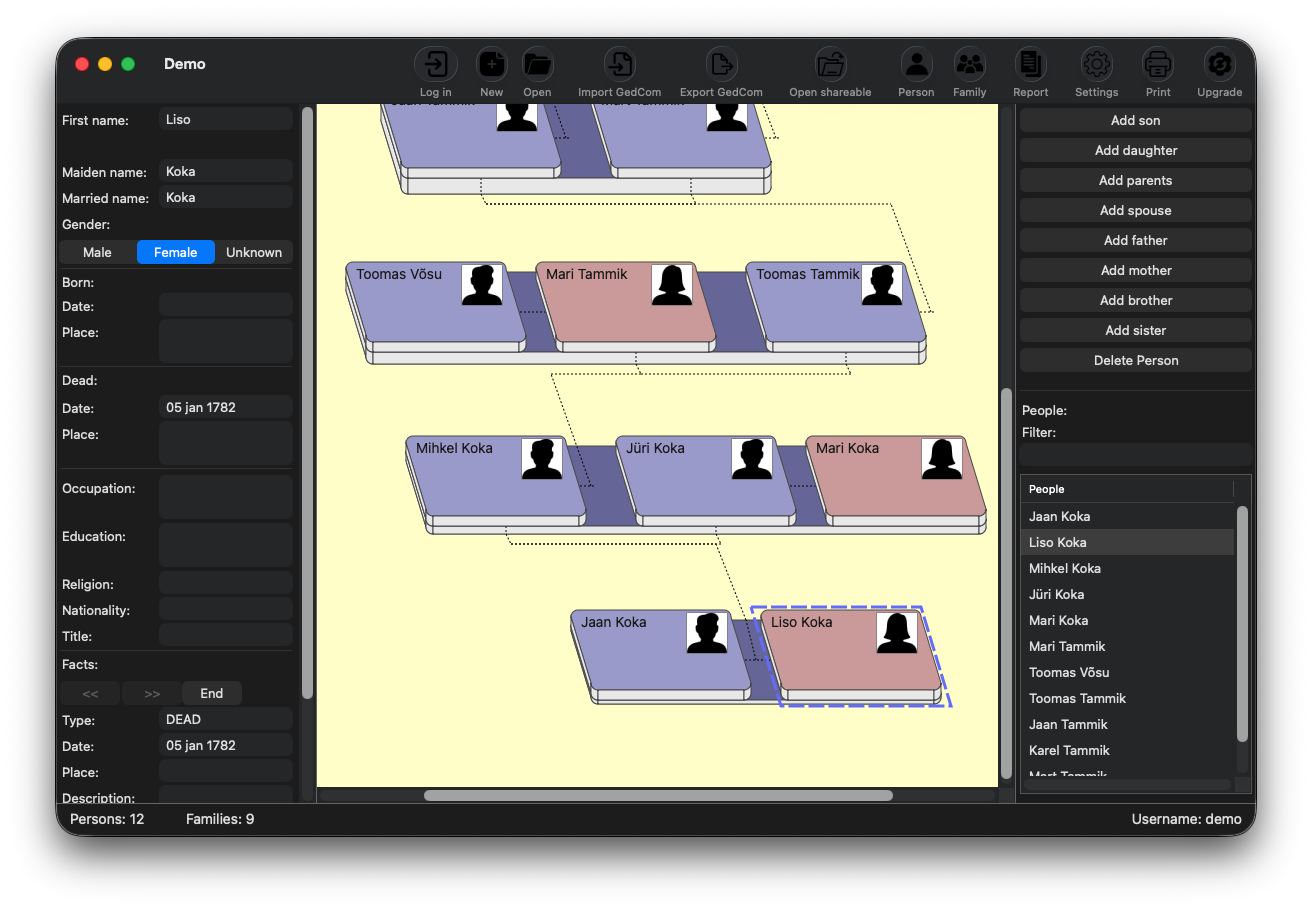This screenshot has height=910, width=1312.
Task: Select Mihkel Koka in the People list
Action: [x=1064, y=568]
